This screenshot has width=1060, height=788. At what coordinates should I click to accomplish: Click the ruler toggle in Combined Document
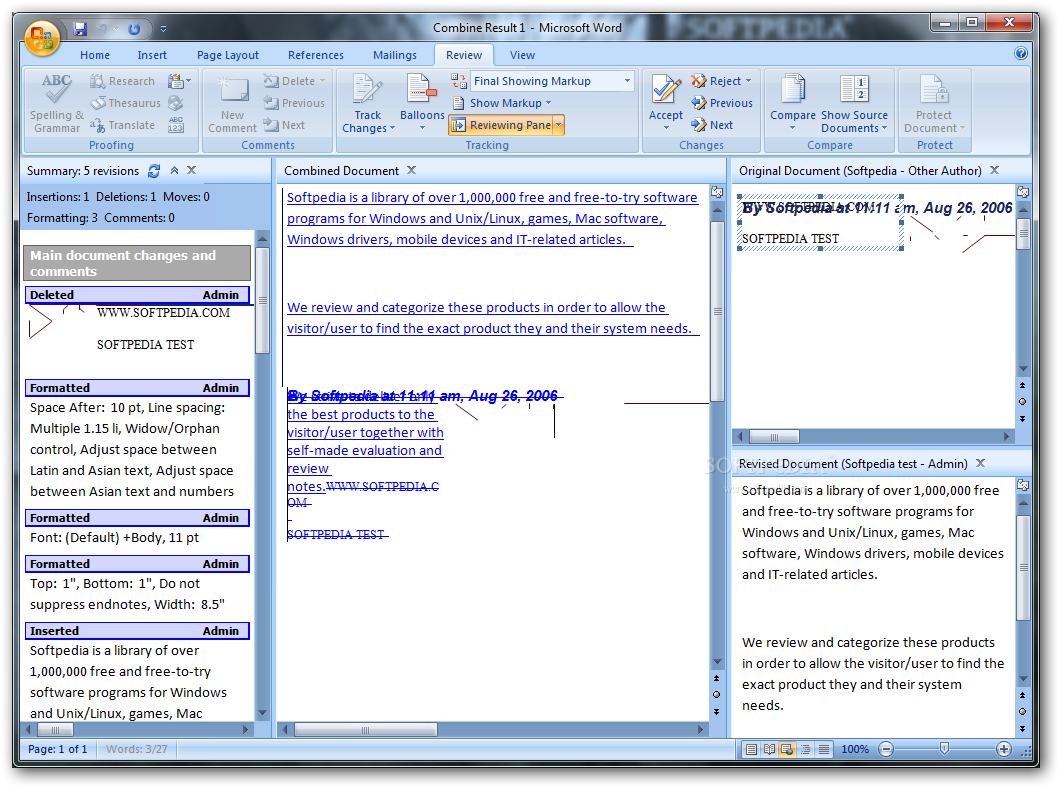tap(717, 193)
